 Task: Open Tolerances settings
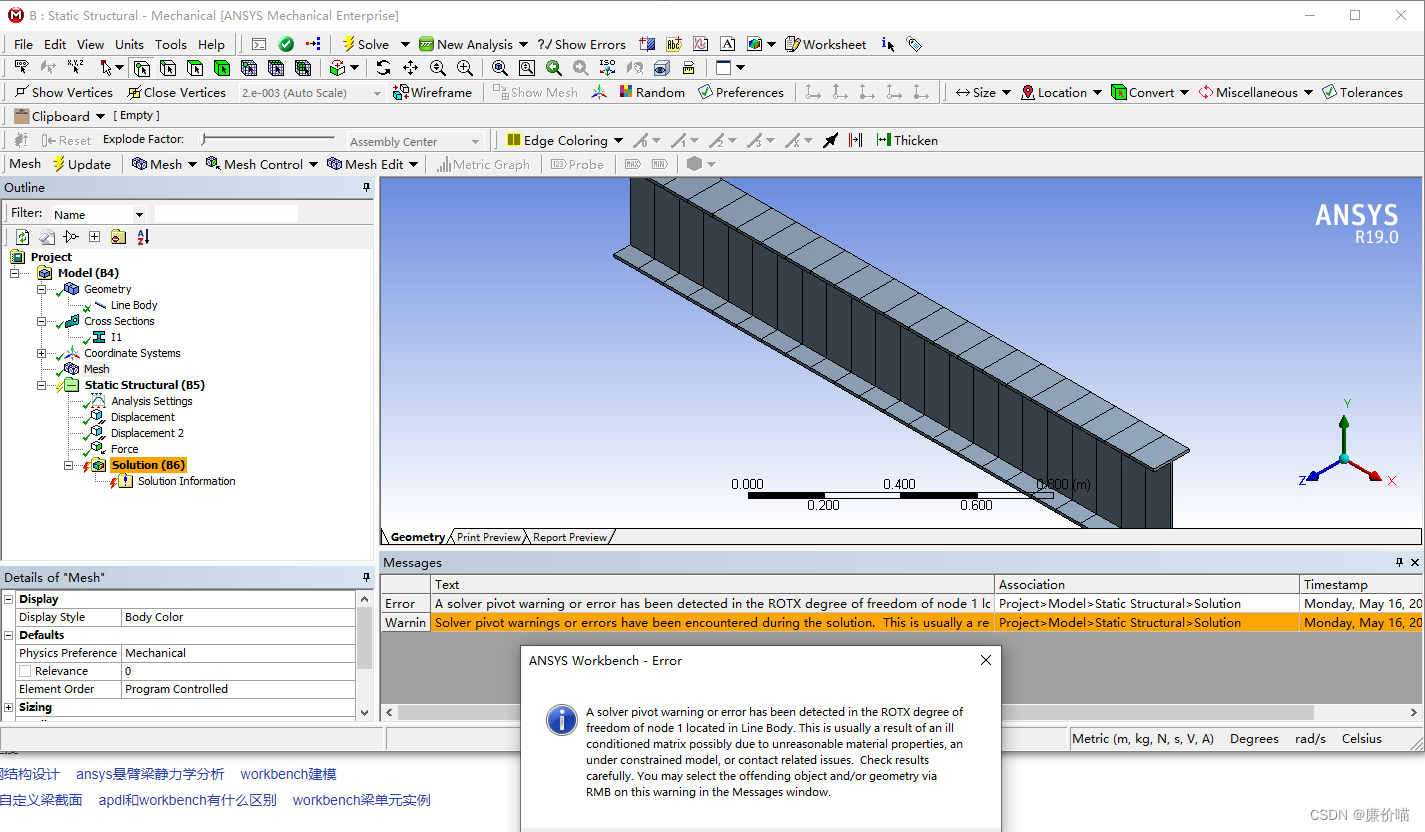coord(1362,92)
